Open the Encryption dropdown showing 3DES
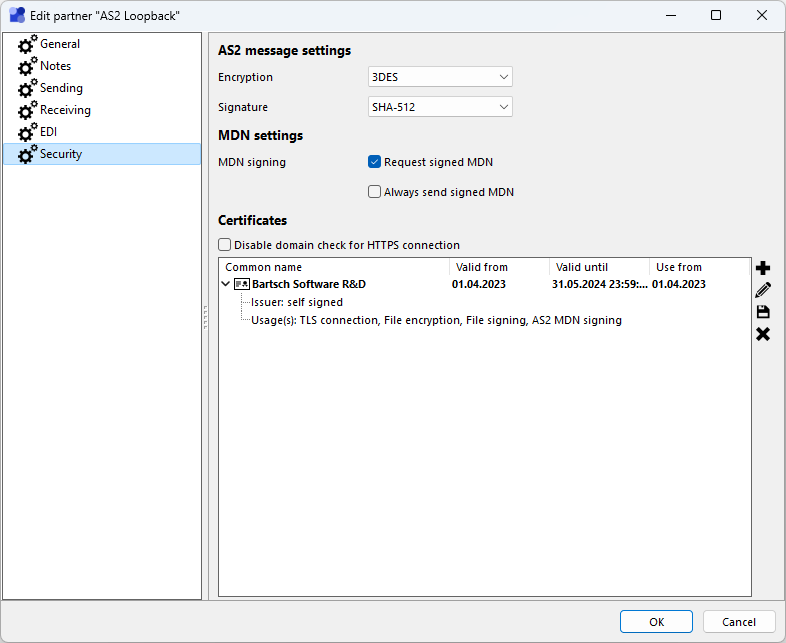 coord(440,77)
